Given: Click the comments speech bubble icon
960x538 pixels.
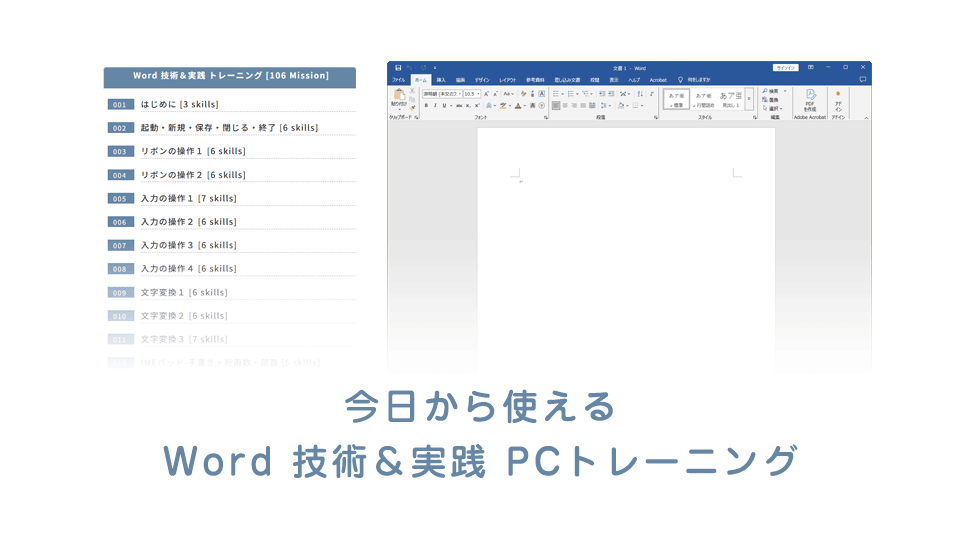Looking at the screenshot, I should [x=862, y=79].
